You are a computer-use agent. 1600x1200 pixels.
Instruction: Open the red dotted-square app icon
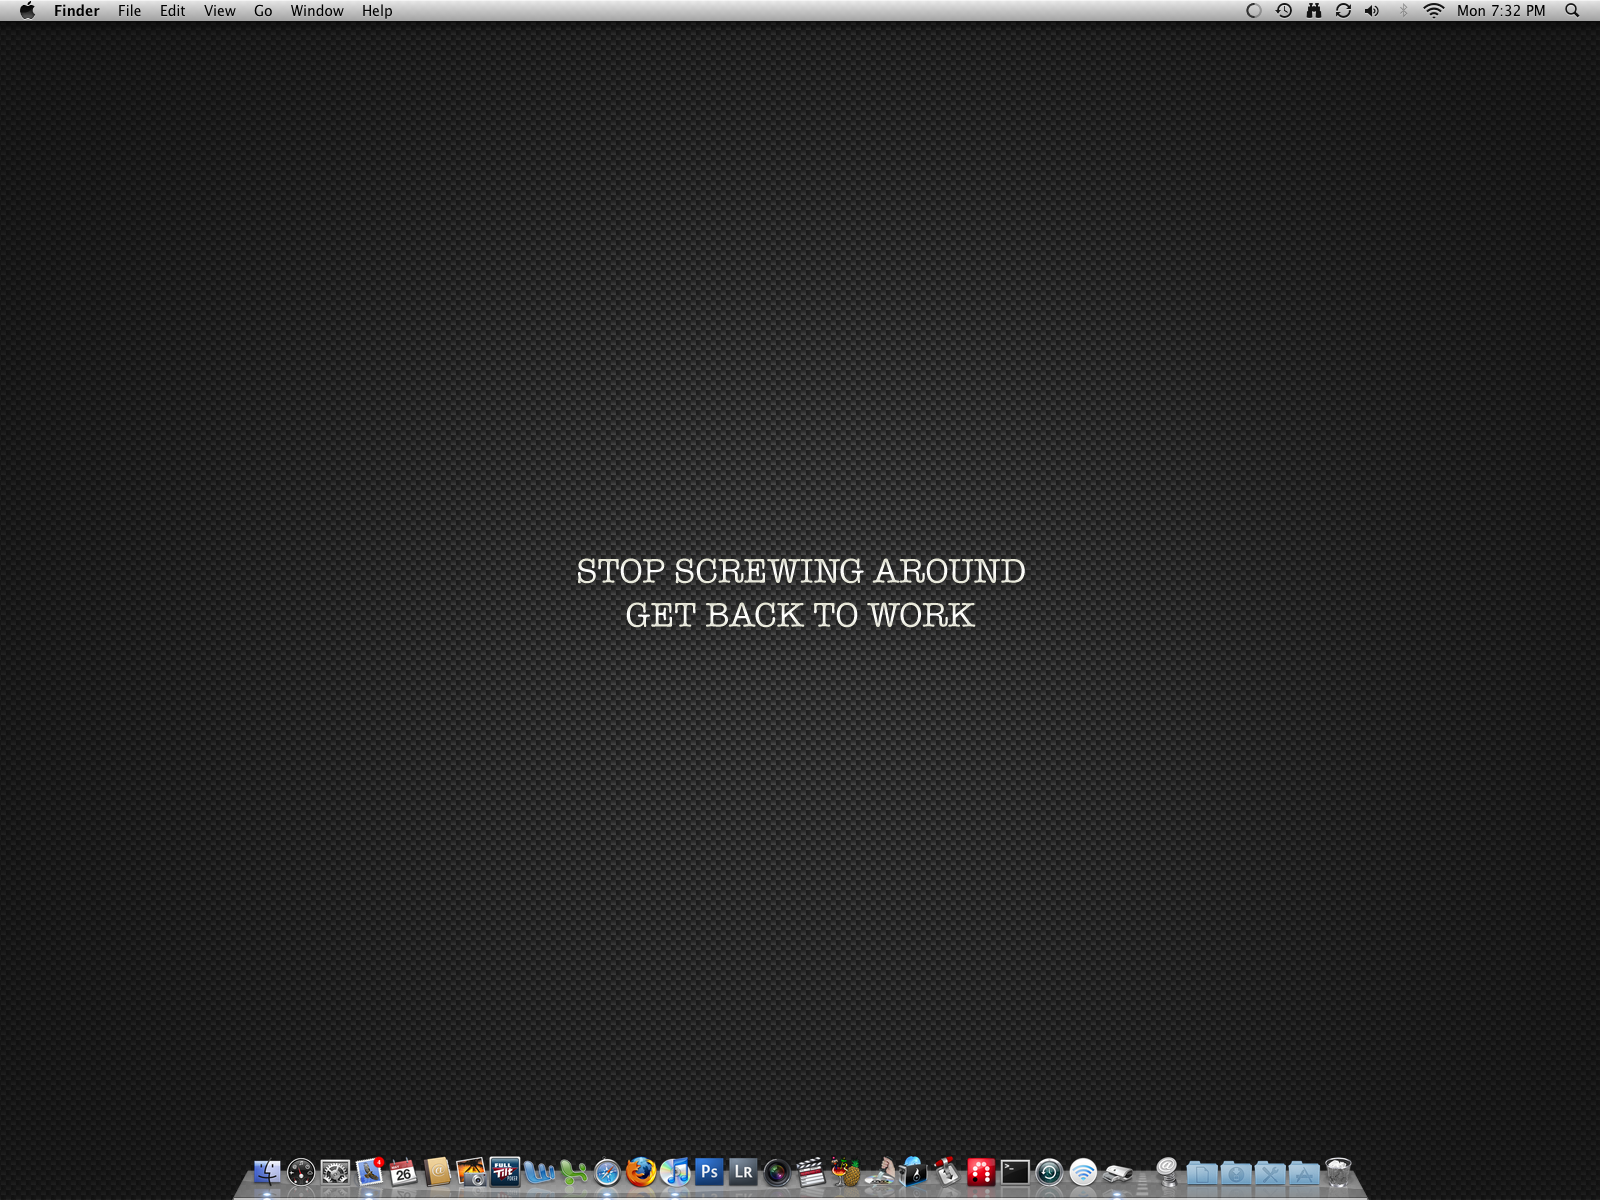click(x=981, y=1172)
